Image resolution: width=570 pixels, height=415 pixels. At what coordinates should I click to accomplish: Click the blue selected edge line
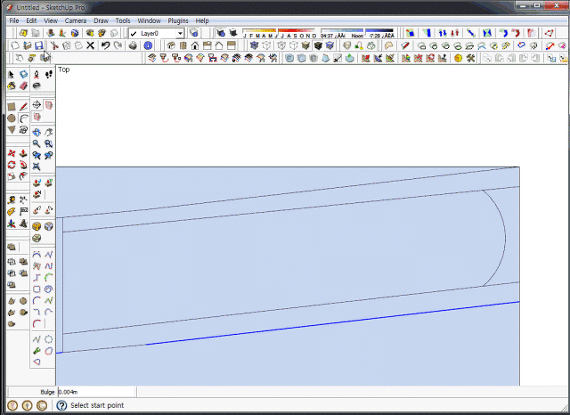(x=332, y=323)
